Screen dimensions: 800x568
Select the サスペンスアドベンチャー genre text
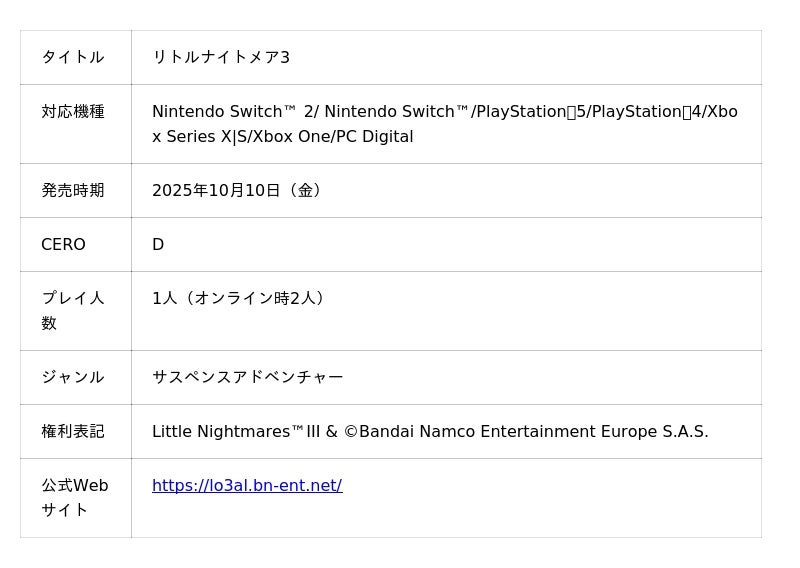247,377
